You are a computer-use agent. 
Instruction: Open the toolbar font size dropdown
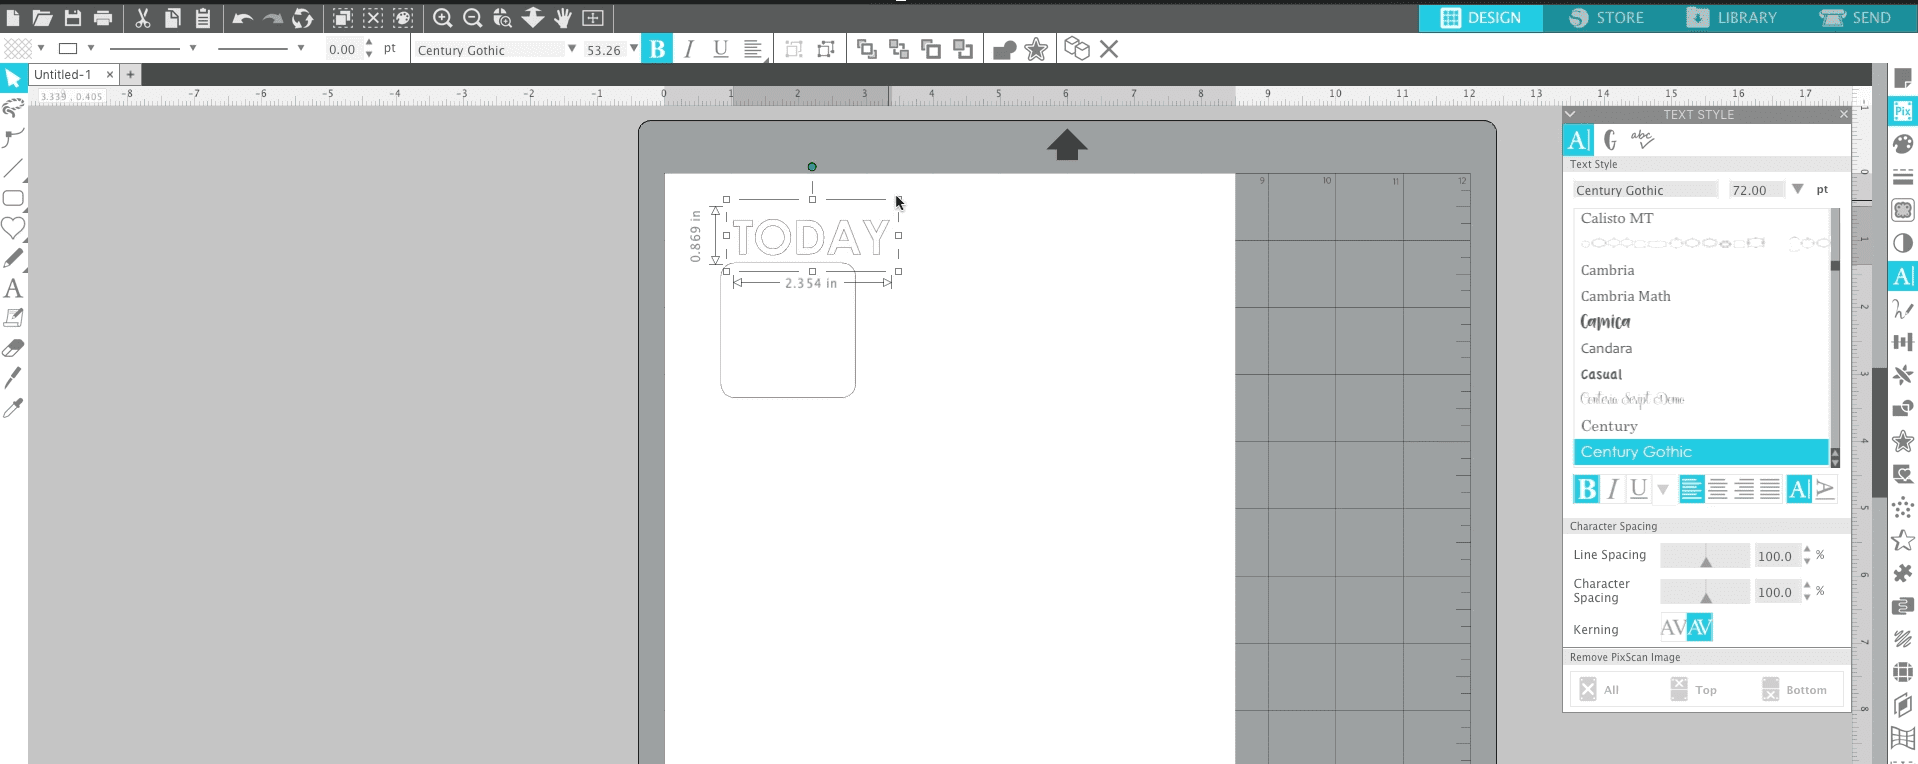(633, 49)
